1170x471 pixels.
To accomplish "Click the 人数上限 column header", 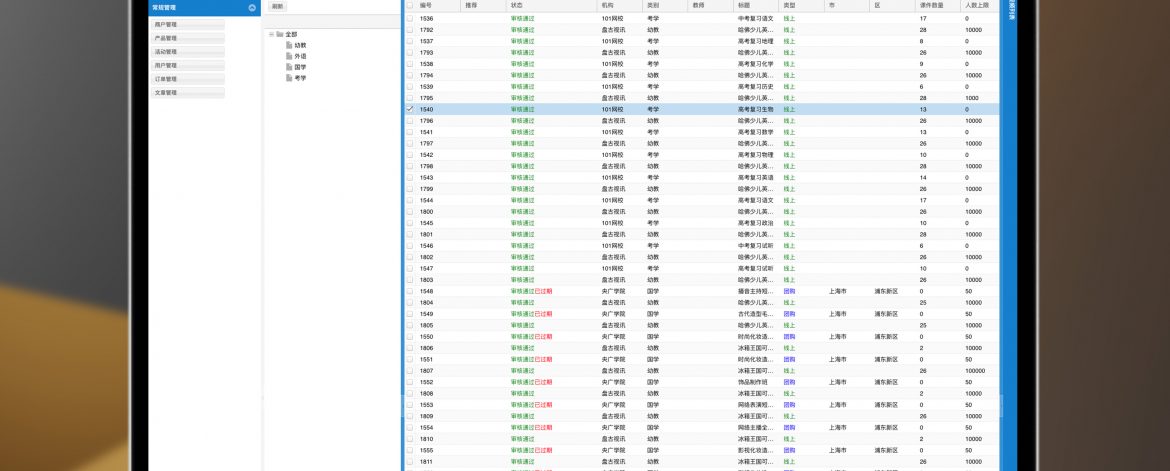I will [x=979, y=4].
